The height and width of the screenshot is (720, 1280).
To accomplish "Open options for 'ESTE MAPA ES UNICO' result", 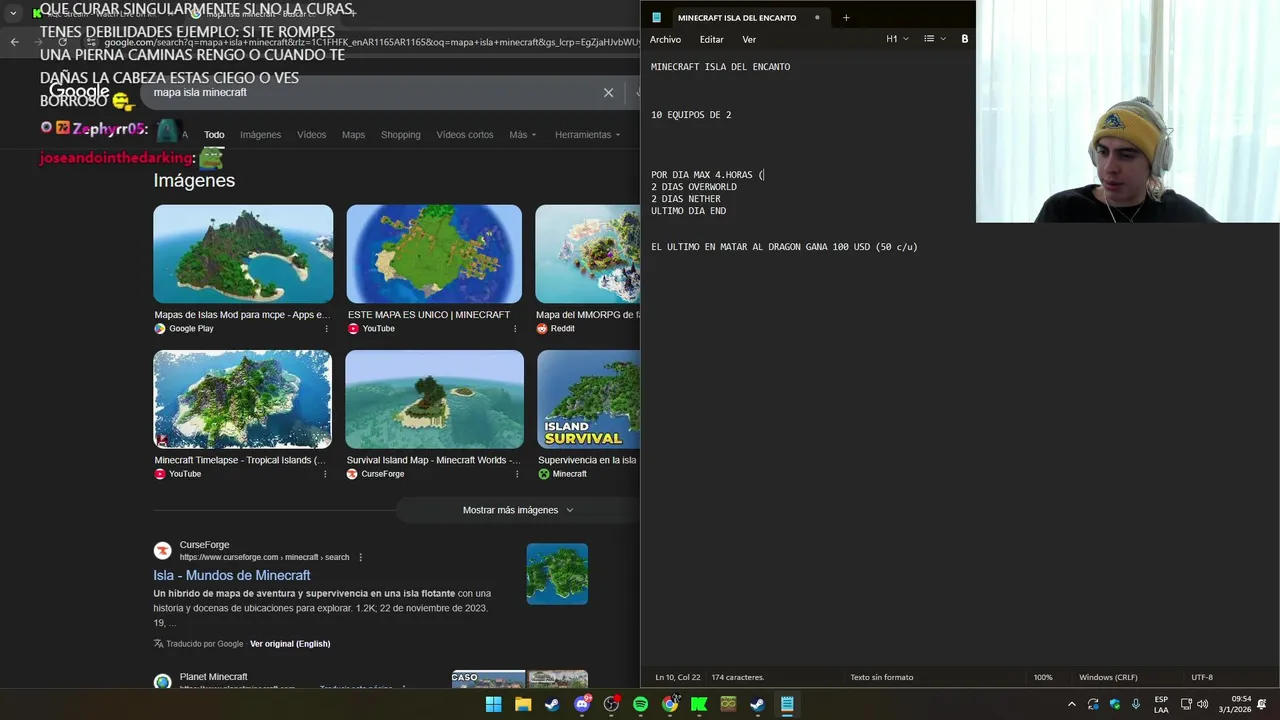I will [x=515, y=329].
